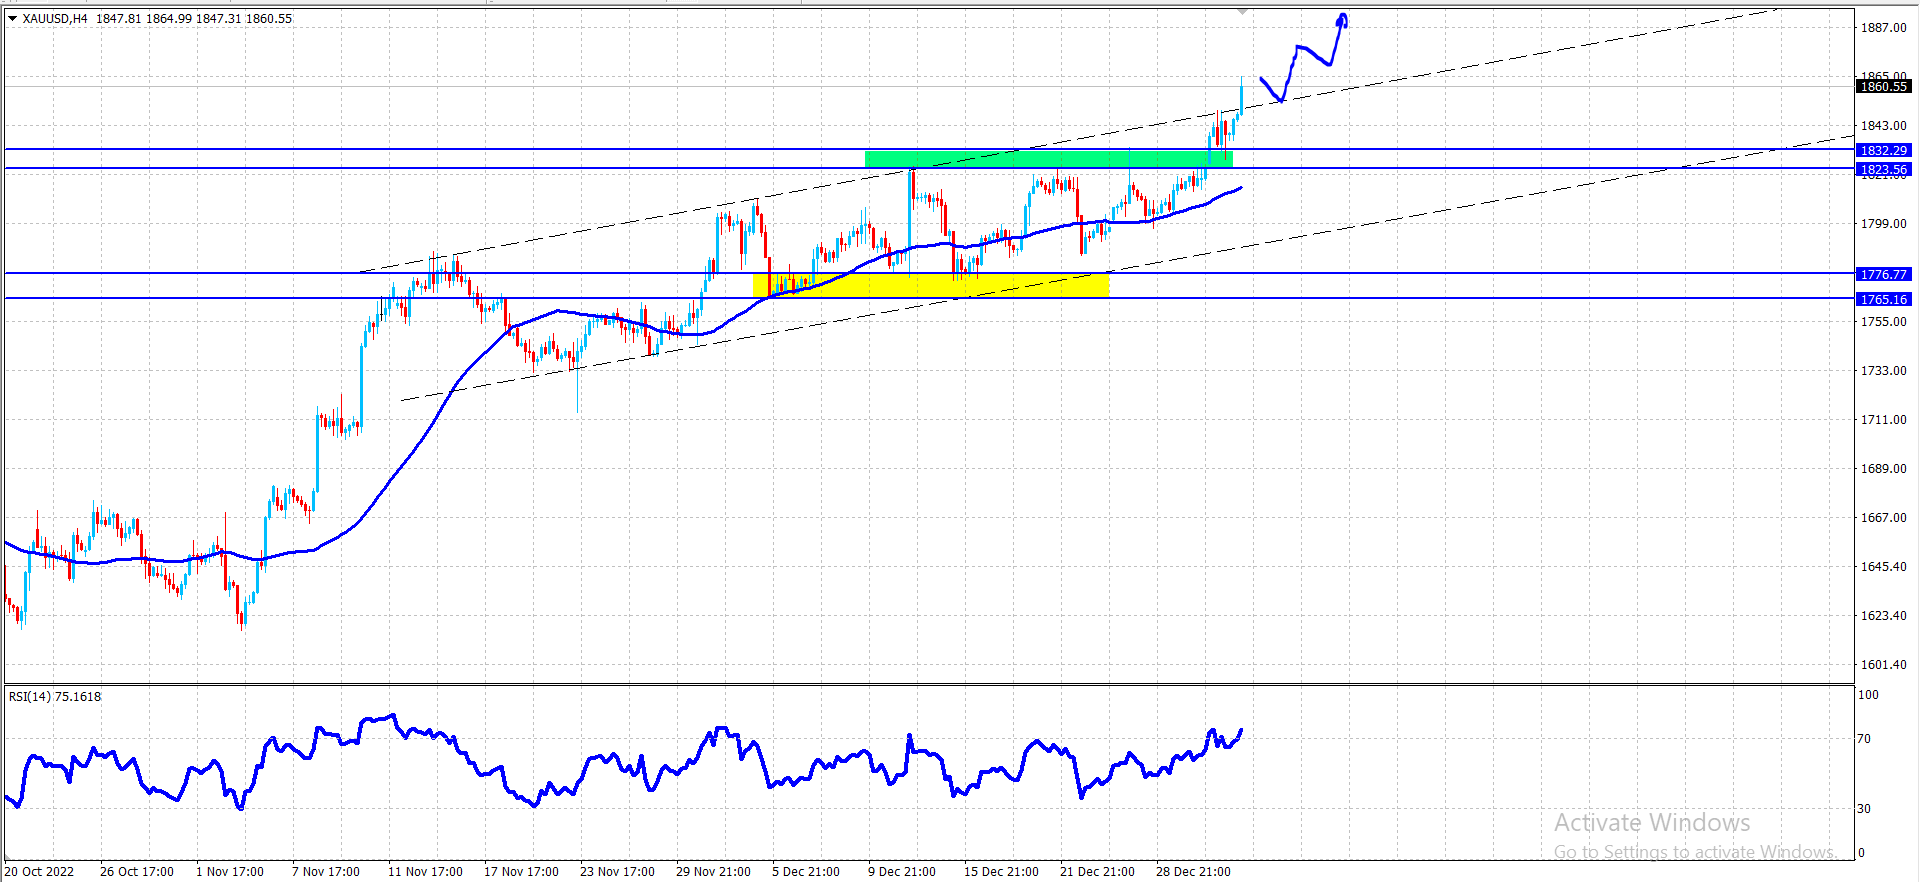
Task: Click the 1776.77 horizontal line price tag
Action: 1884,274
